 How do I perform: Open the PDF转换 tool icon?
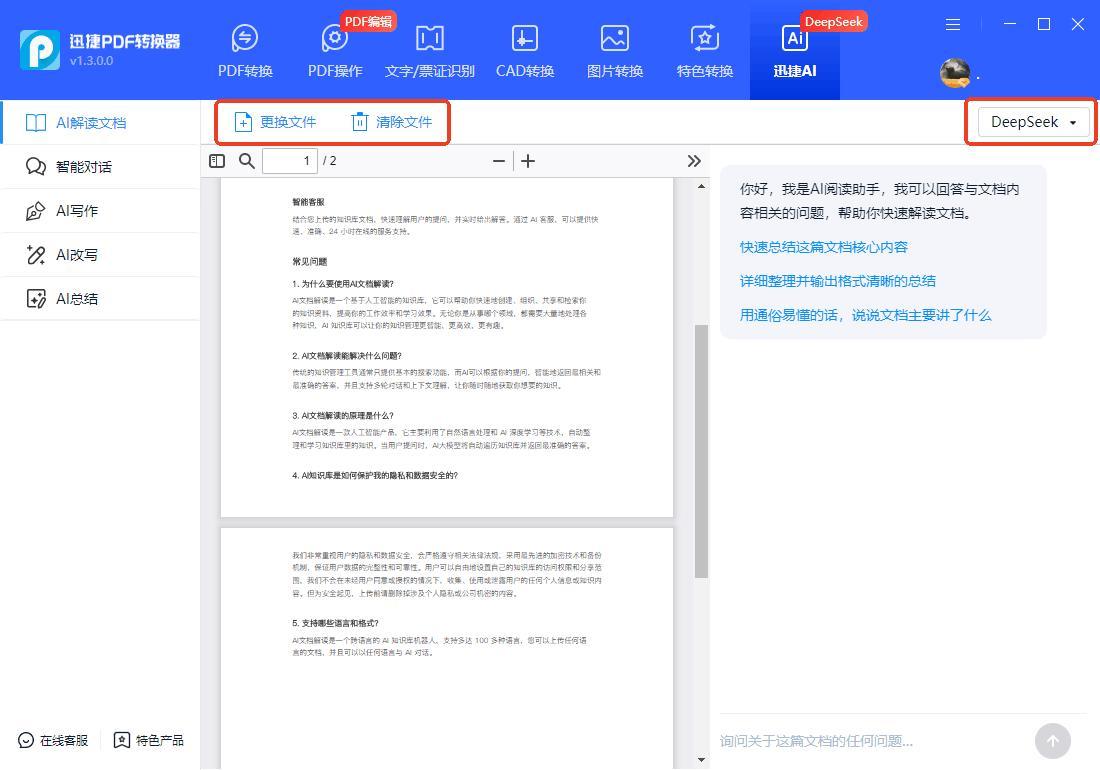click(x=245, y=40)
